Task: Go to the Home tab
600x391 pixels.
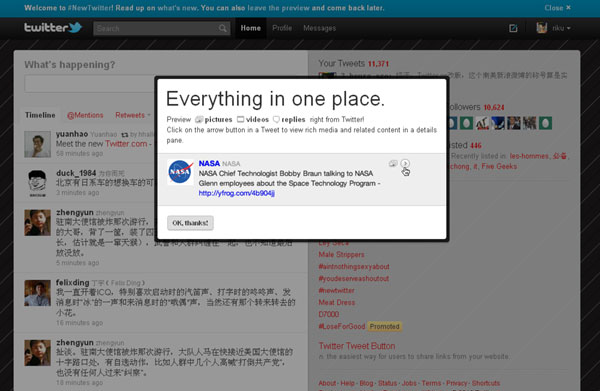Action: pos(251,28)
